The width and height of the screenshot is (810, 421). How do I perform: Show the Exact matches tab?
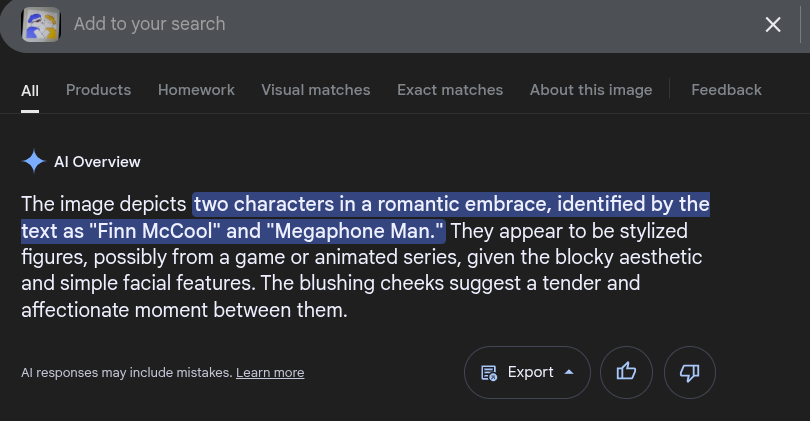coord(450,90)
